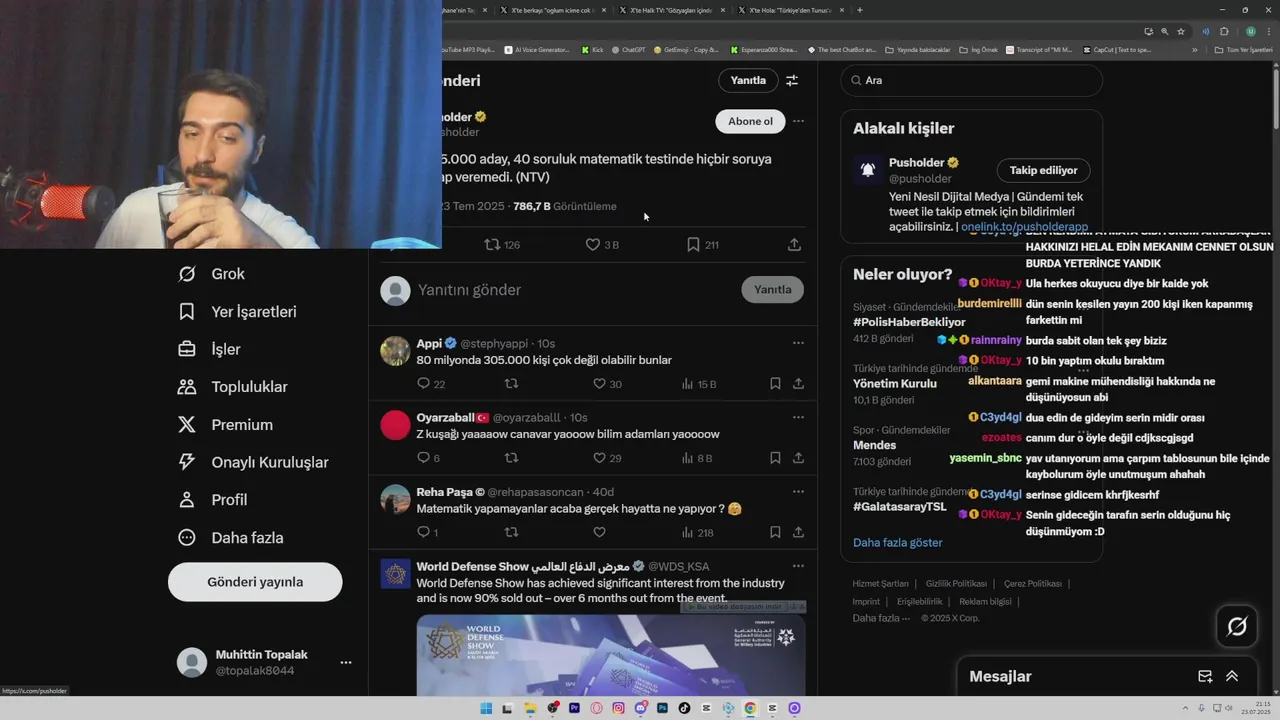
Task: Open Instagram from taskbar
Action: click(x=619, y=708)
